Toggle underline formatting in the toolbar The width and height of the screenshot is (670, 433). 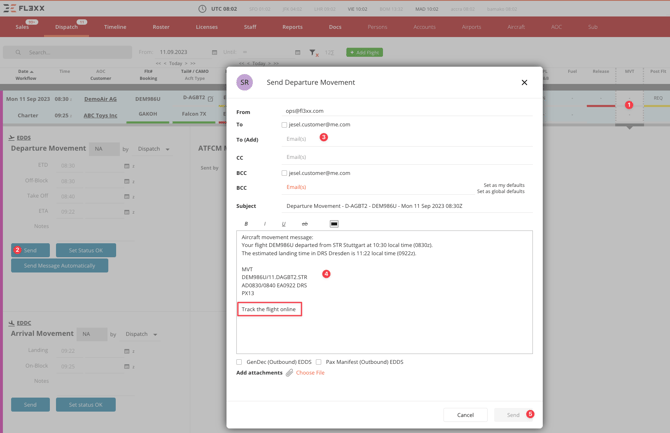(284, 224)
